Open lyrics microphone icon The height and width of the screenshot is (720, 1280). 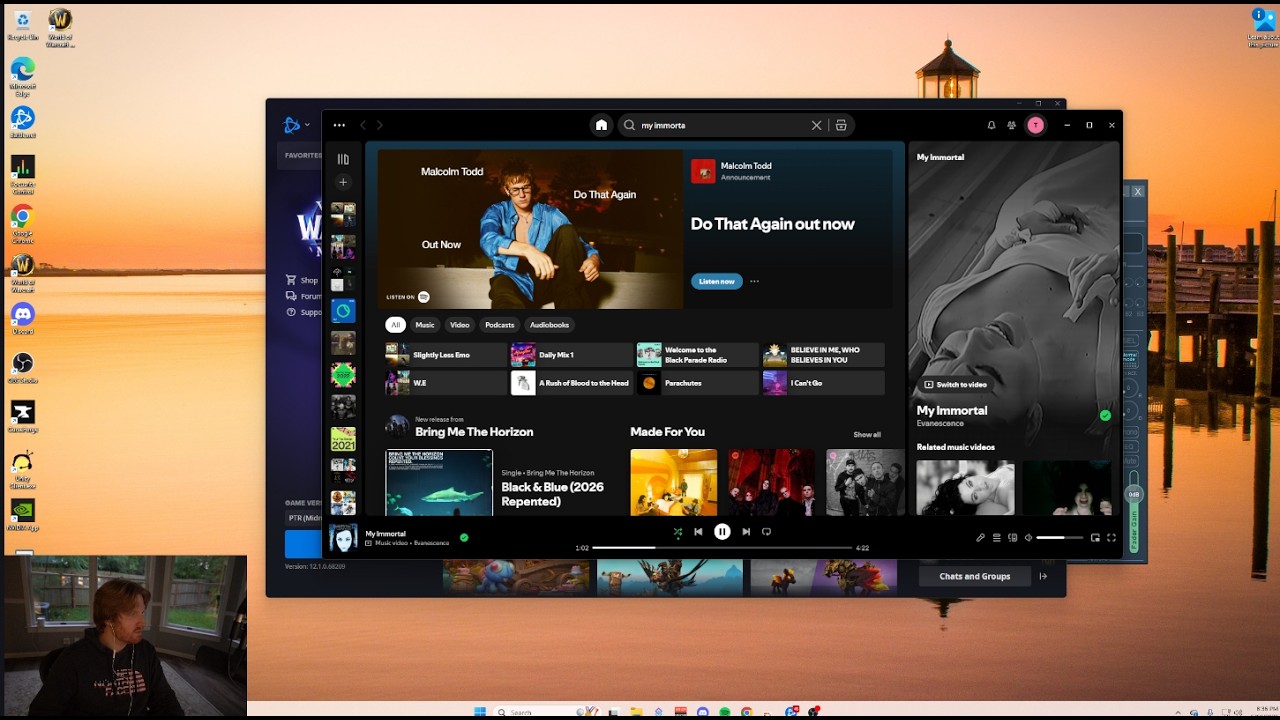(981, 538)
